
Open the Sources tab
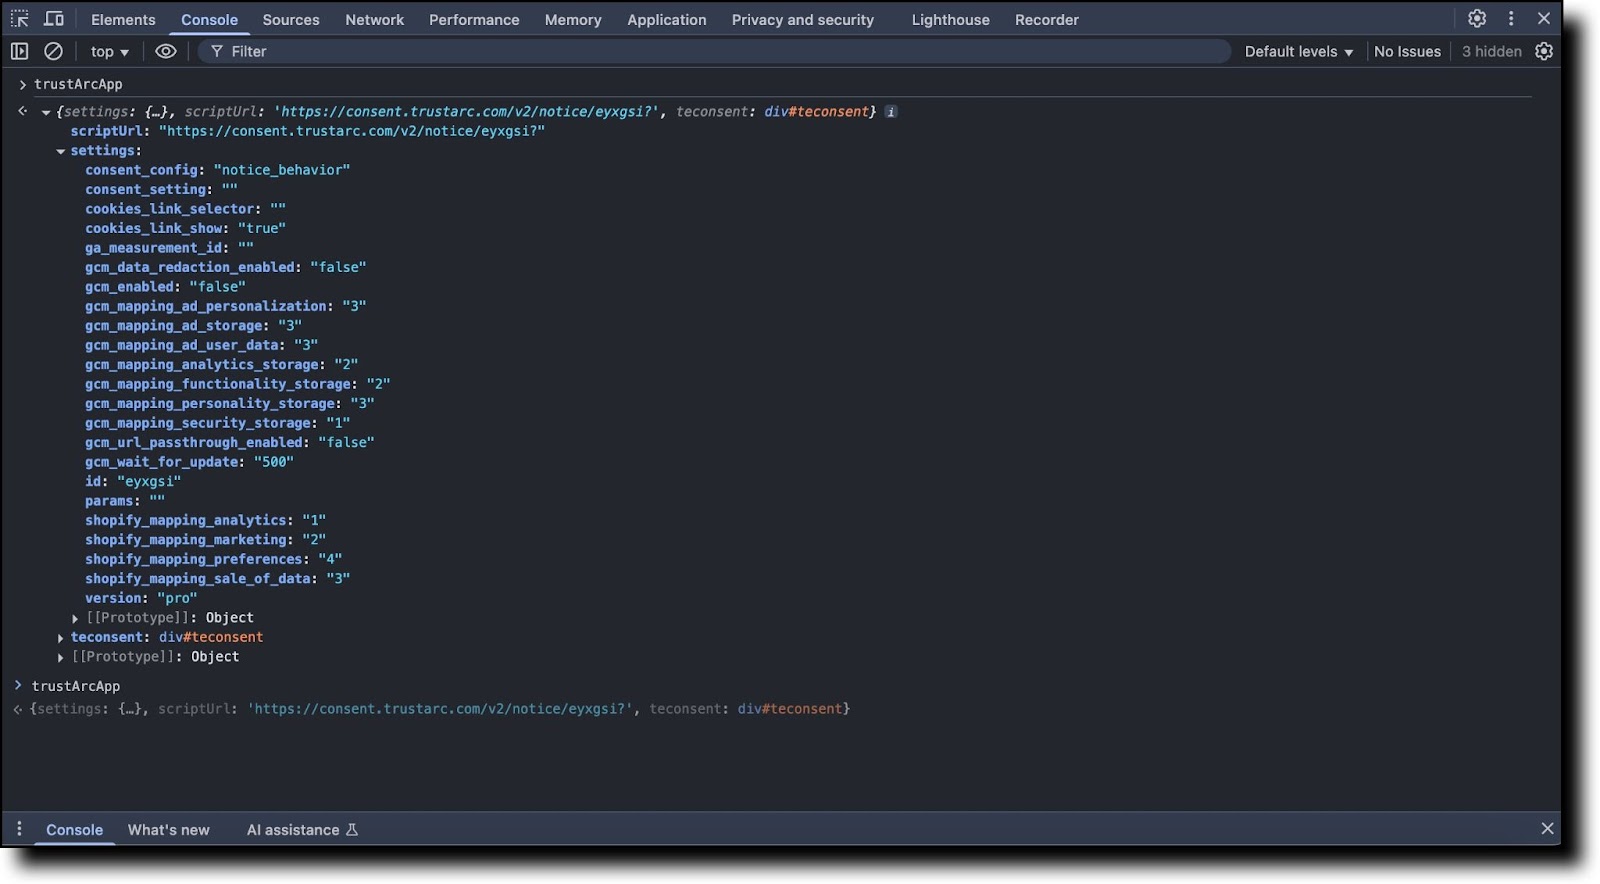tap(291, 20)
